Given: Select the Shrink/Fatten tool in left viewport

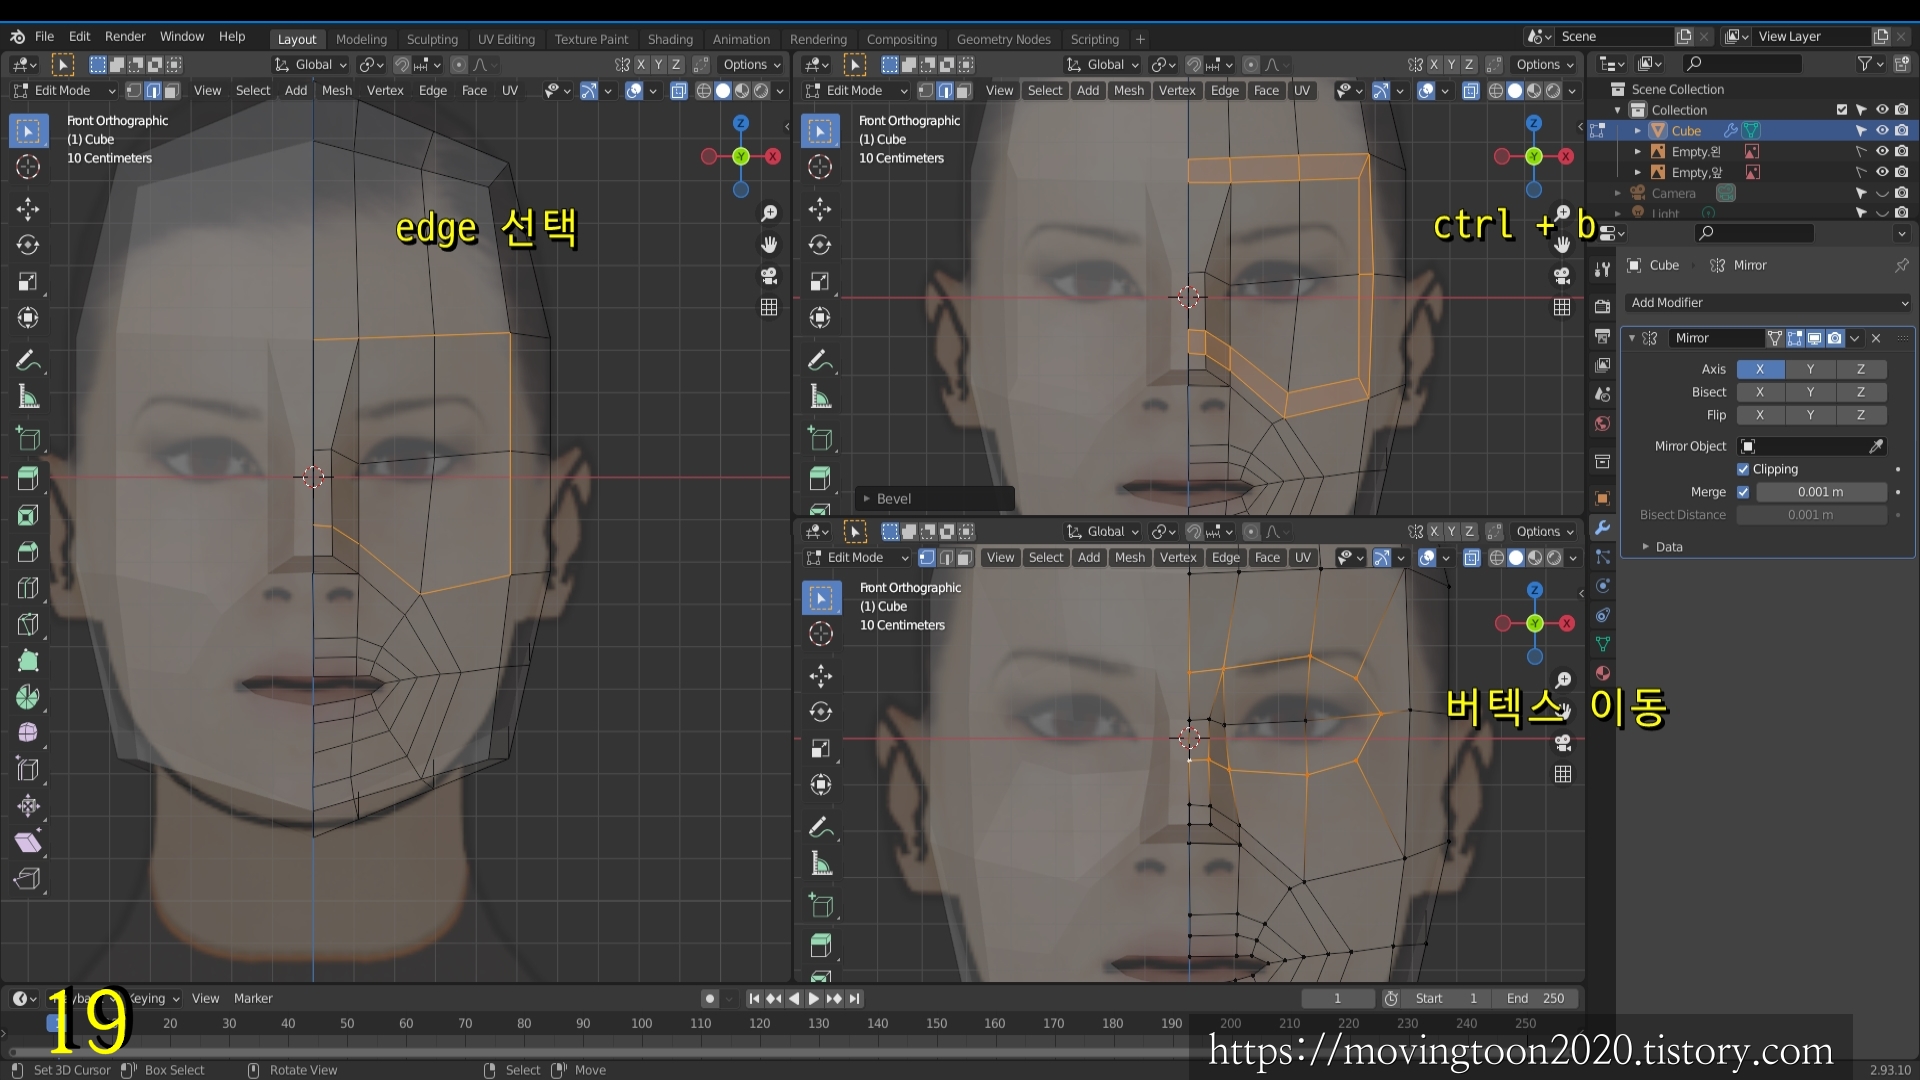Looking at the screenshot, I should click(28, 806).
